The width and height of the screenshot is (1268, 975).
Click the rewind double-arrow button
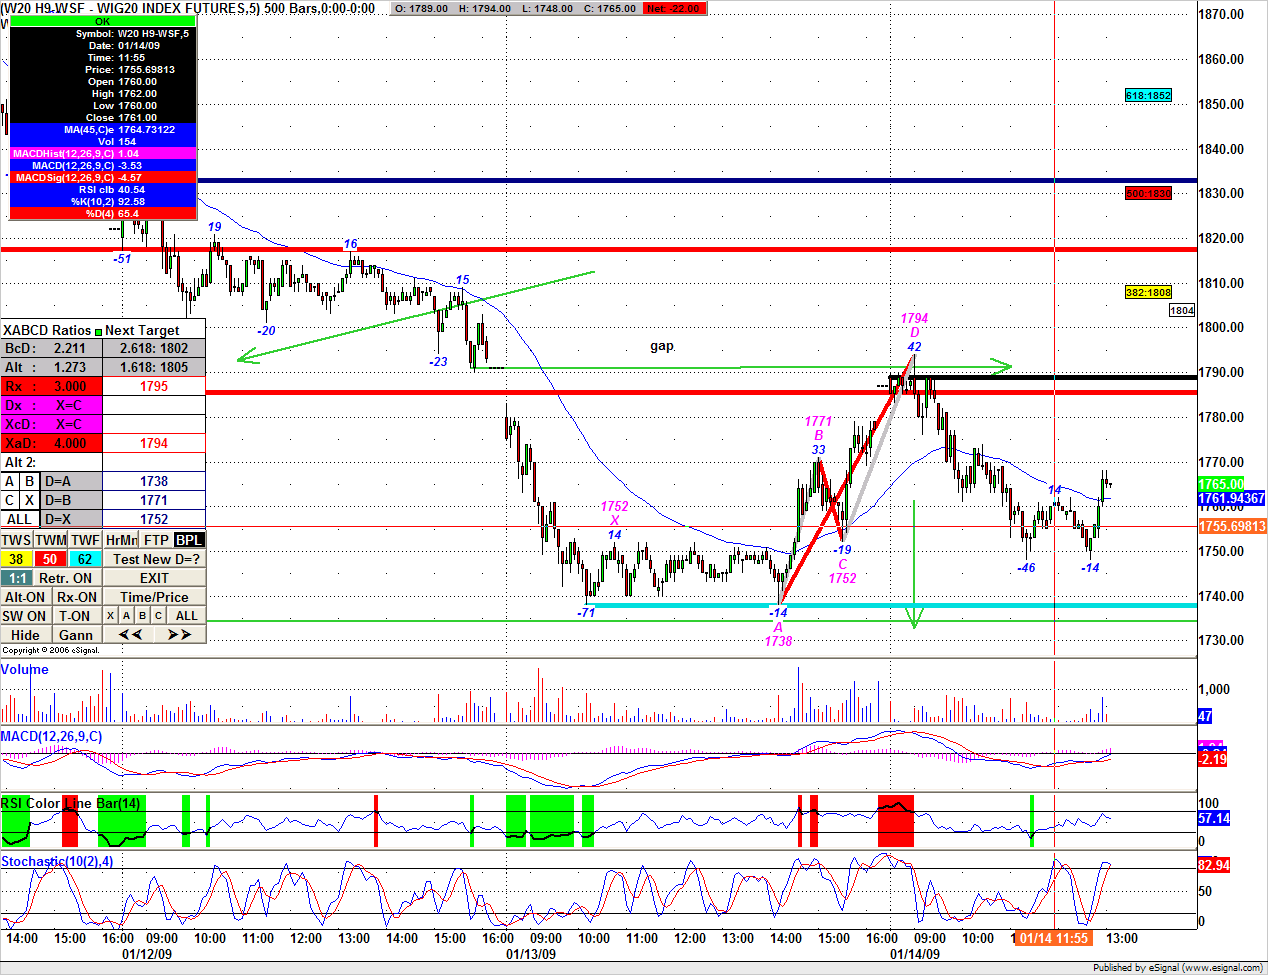(x=130, y=635)
